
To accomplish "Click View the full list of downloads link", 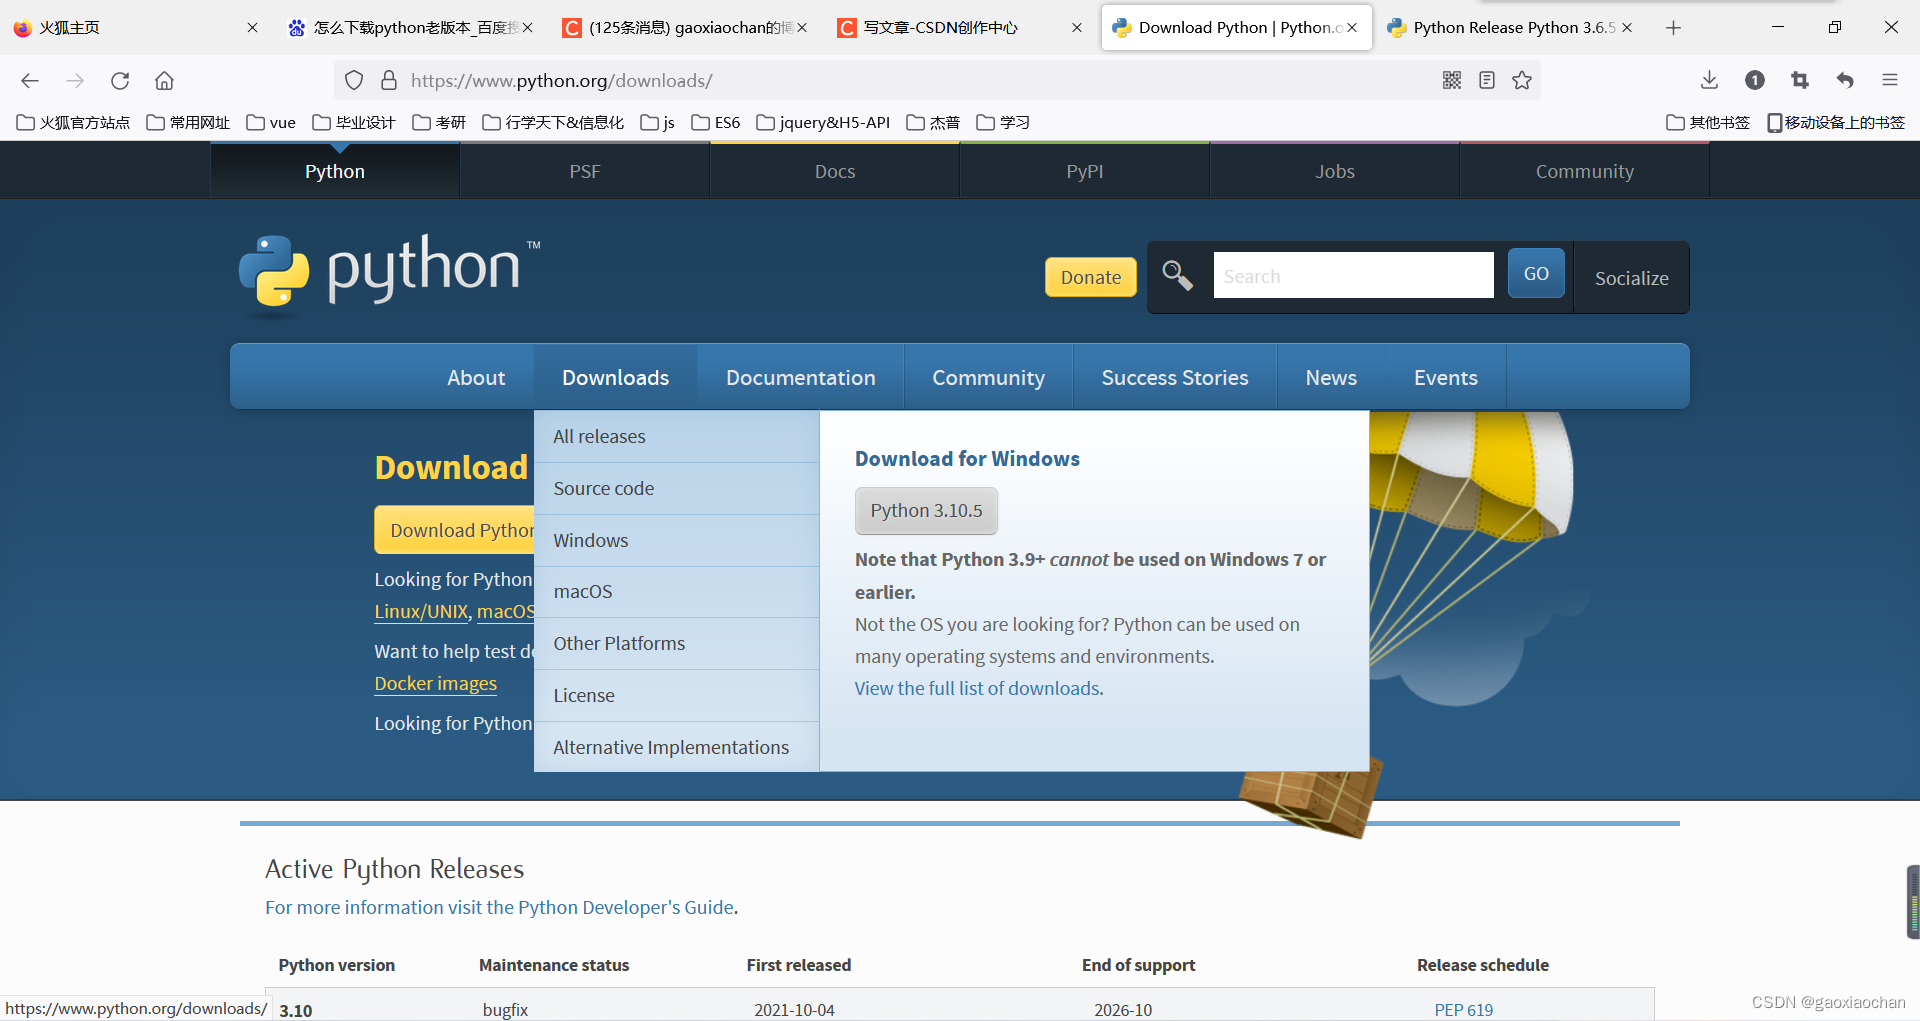I will click(977, 688).
